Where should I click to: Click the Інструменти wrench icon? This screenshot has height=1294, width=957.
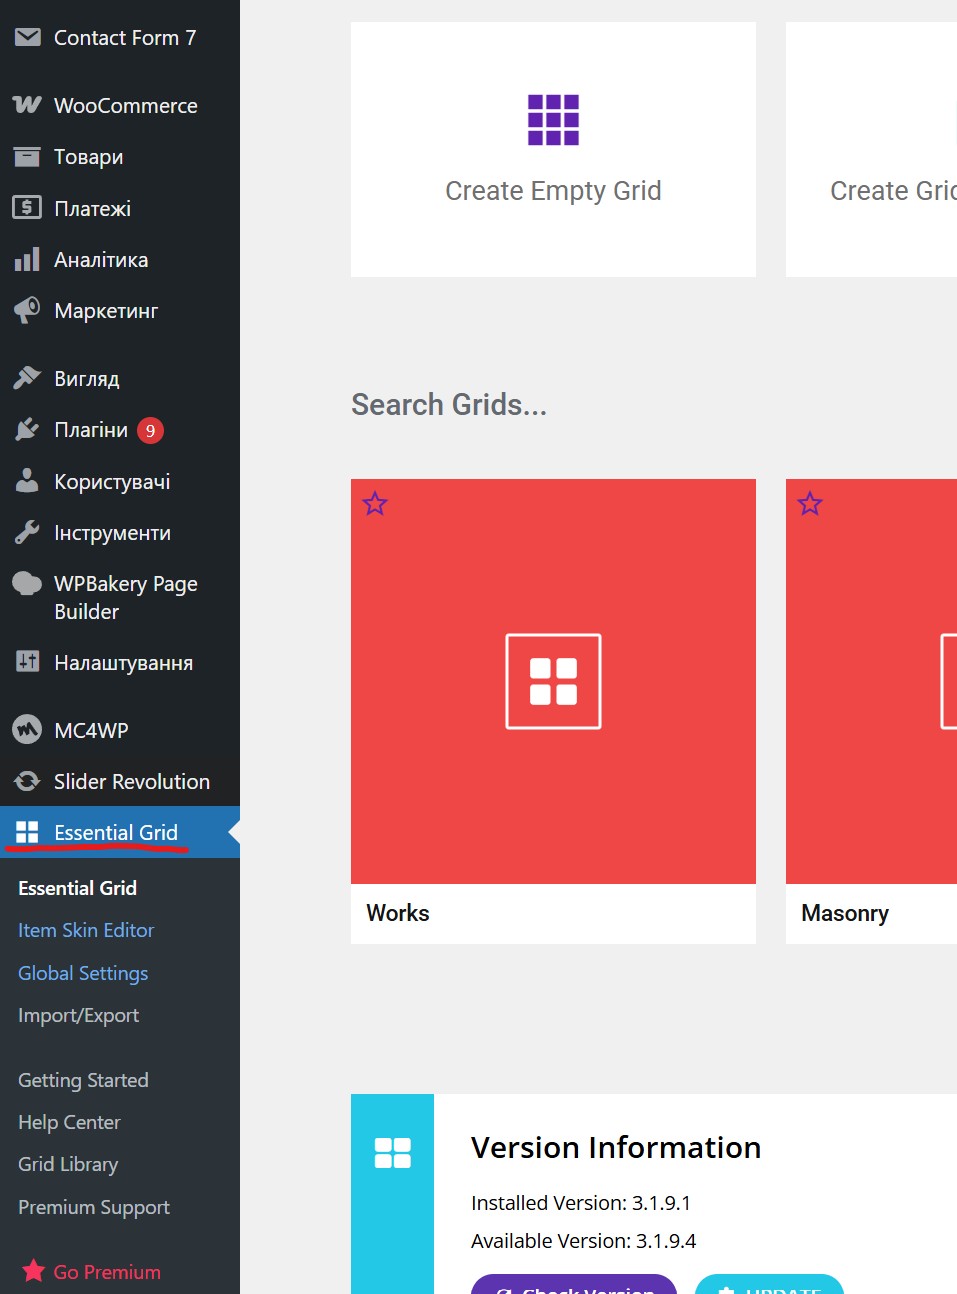[x=27, y=533]
